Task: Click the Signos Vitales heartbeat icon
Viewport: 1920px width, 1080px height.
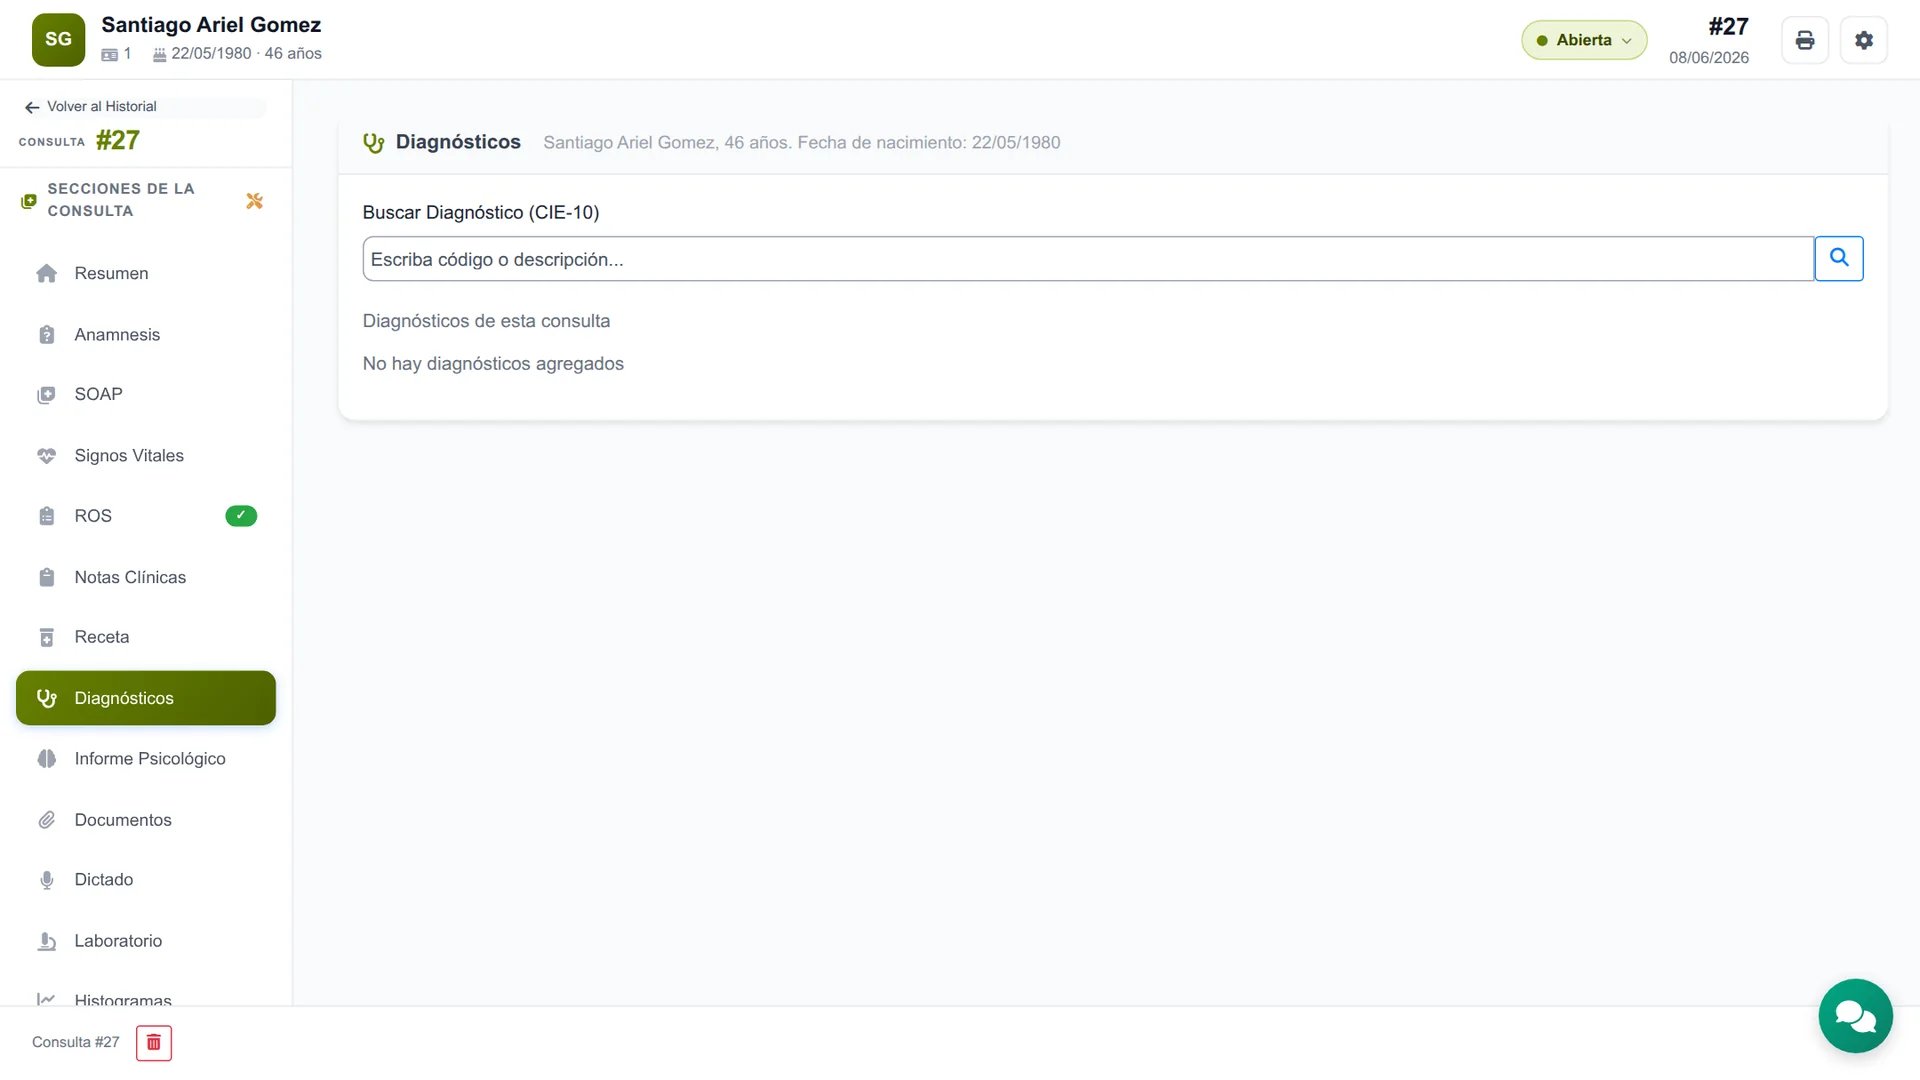Action: [46, 456]
